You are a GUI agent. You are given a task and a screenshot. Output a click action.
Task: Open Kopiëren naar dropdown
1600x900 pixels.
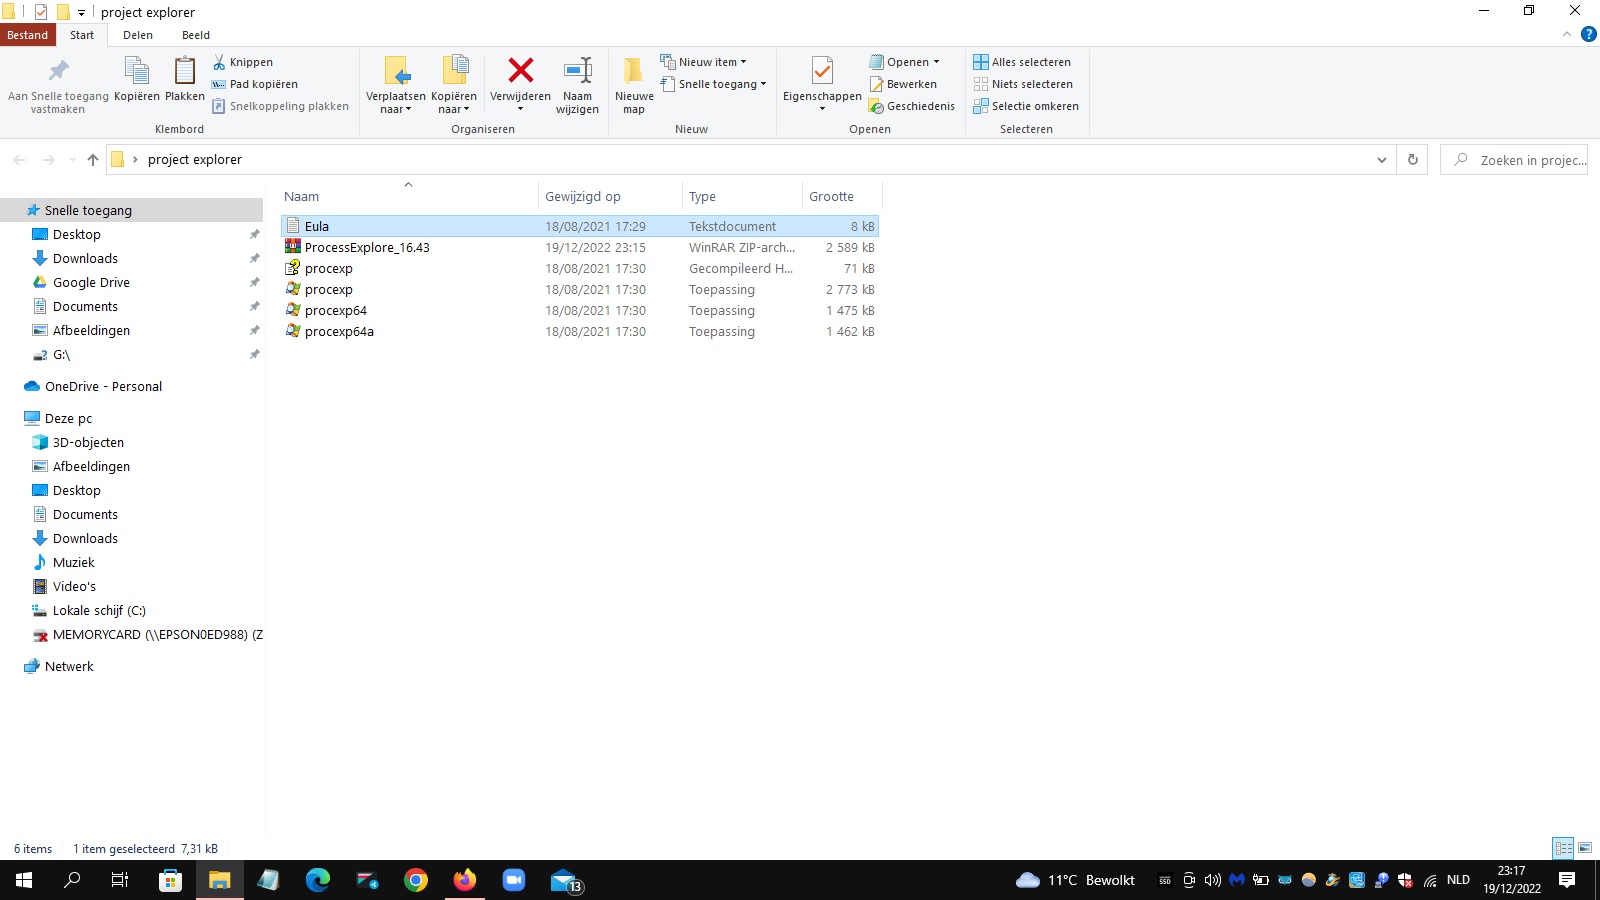tap(454, 85)
